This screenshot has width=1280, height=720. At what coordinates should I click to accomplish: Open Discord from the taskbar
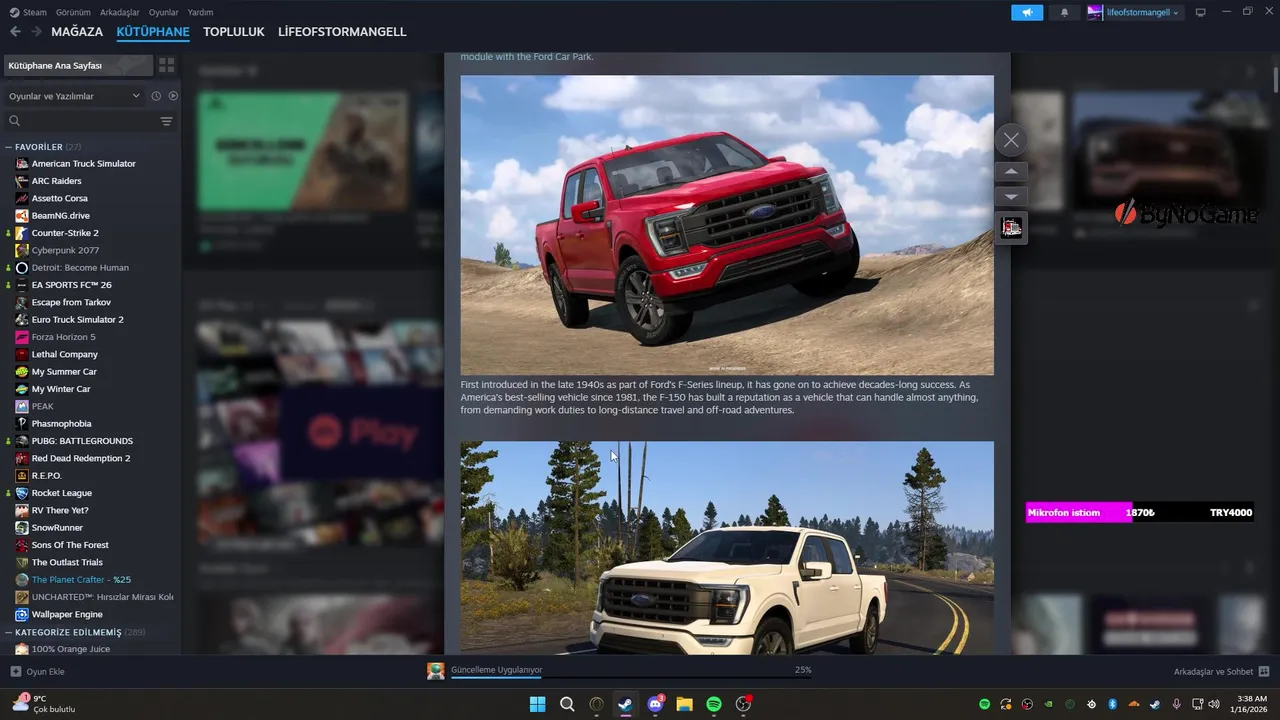coord(655,704)
